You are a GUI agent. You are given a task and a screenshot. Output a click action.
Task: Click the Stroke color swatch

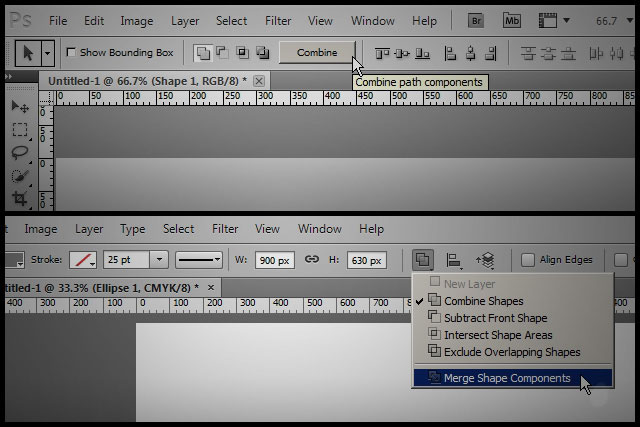(85, 260)
